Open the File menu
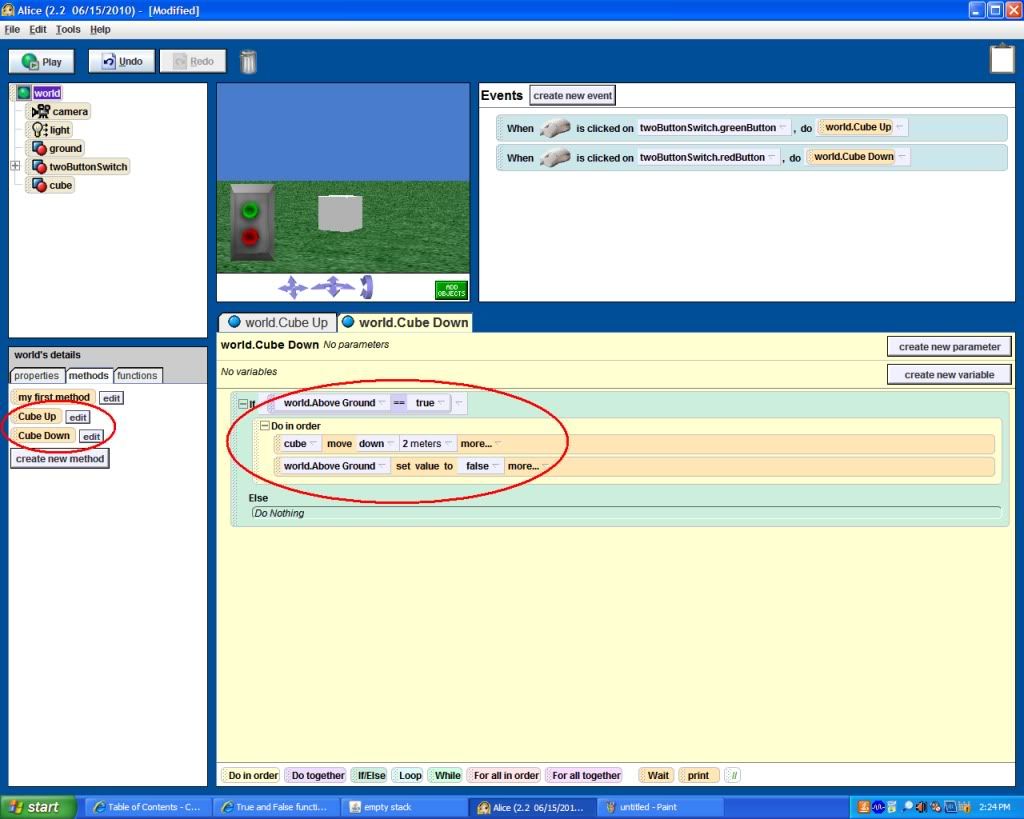Viewport: 1024px width, 819px height. coord(12,29)
